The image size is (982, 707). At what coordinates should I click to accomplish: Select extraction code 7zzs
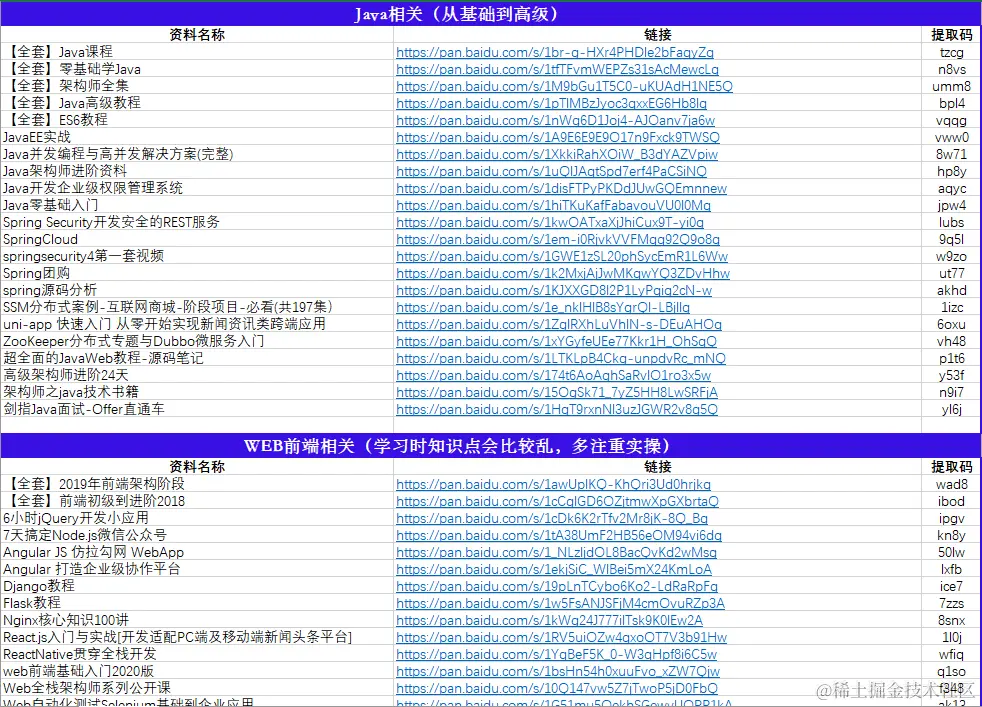(x=951, y=604)
